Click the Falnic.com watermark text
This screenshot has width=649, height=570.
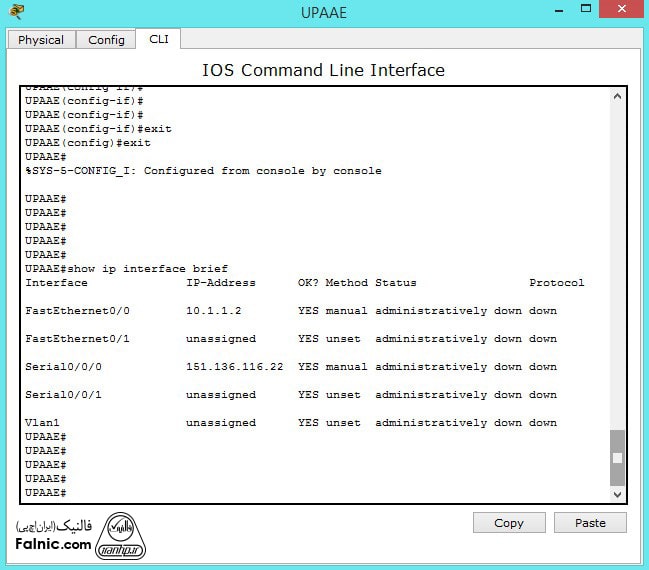click(53, 545)
